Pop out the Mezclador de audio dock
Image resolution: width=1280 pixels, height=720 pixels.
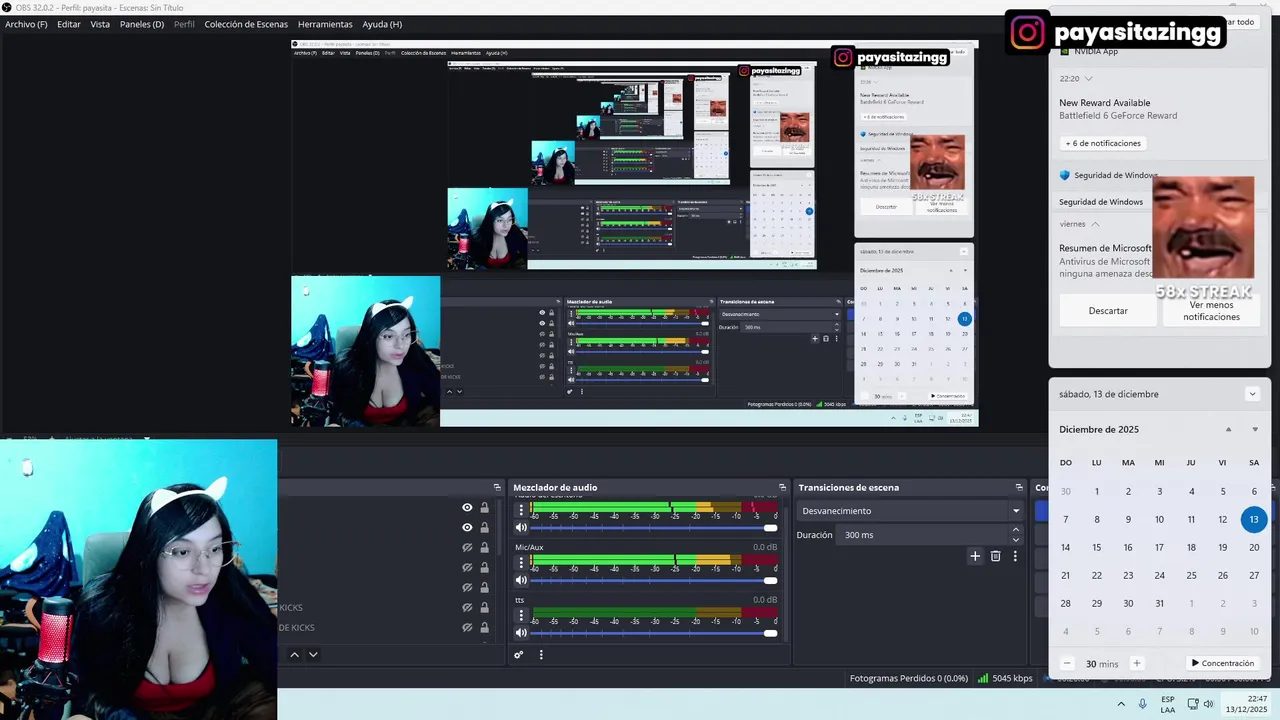point(782,487)
